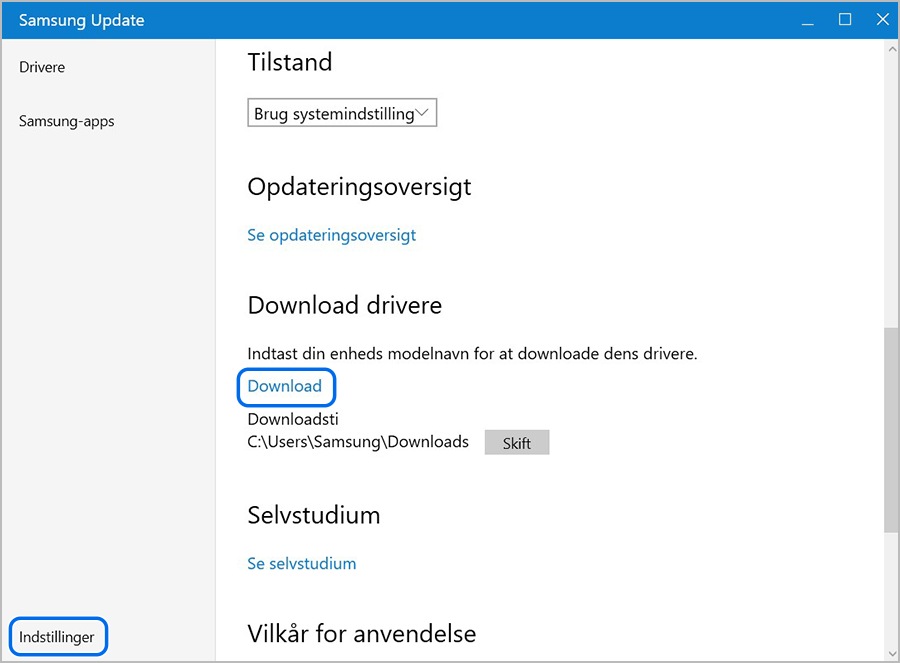Click the Download drivere section heading
The width and height of the screenshot is (900, 663).
[344, 305]
